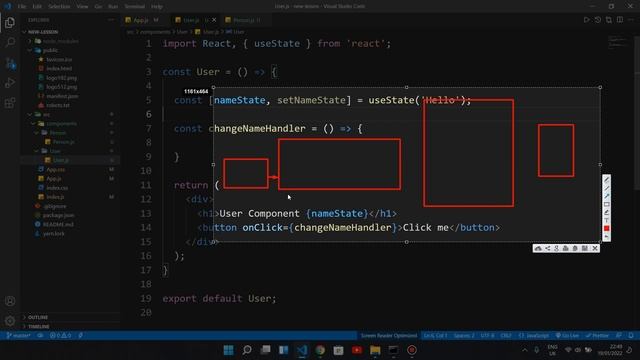Image resolution: width=640 pixels, height=360 pixels.
Task: Click Prettier in status bar
Action: pos(597,336)
